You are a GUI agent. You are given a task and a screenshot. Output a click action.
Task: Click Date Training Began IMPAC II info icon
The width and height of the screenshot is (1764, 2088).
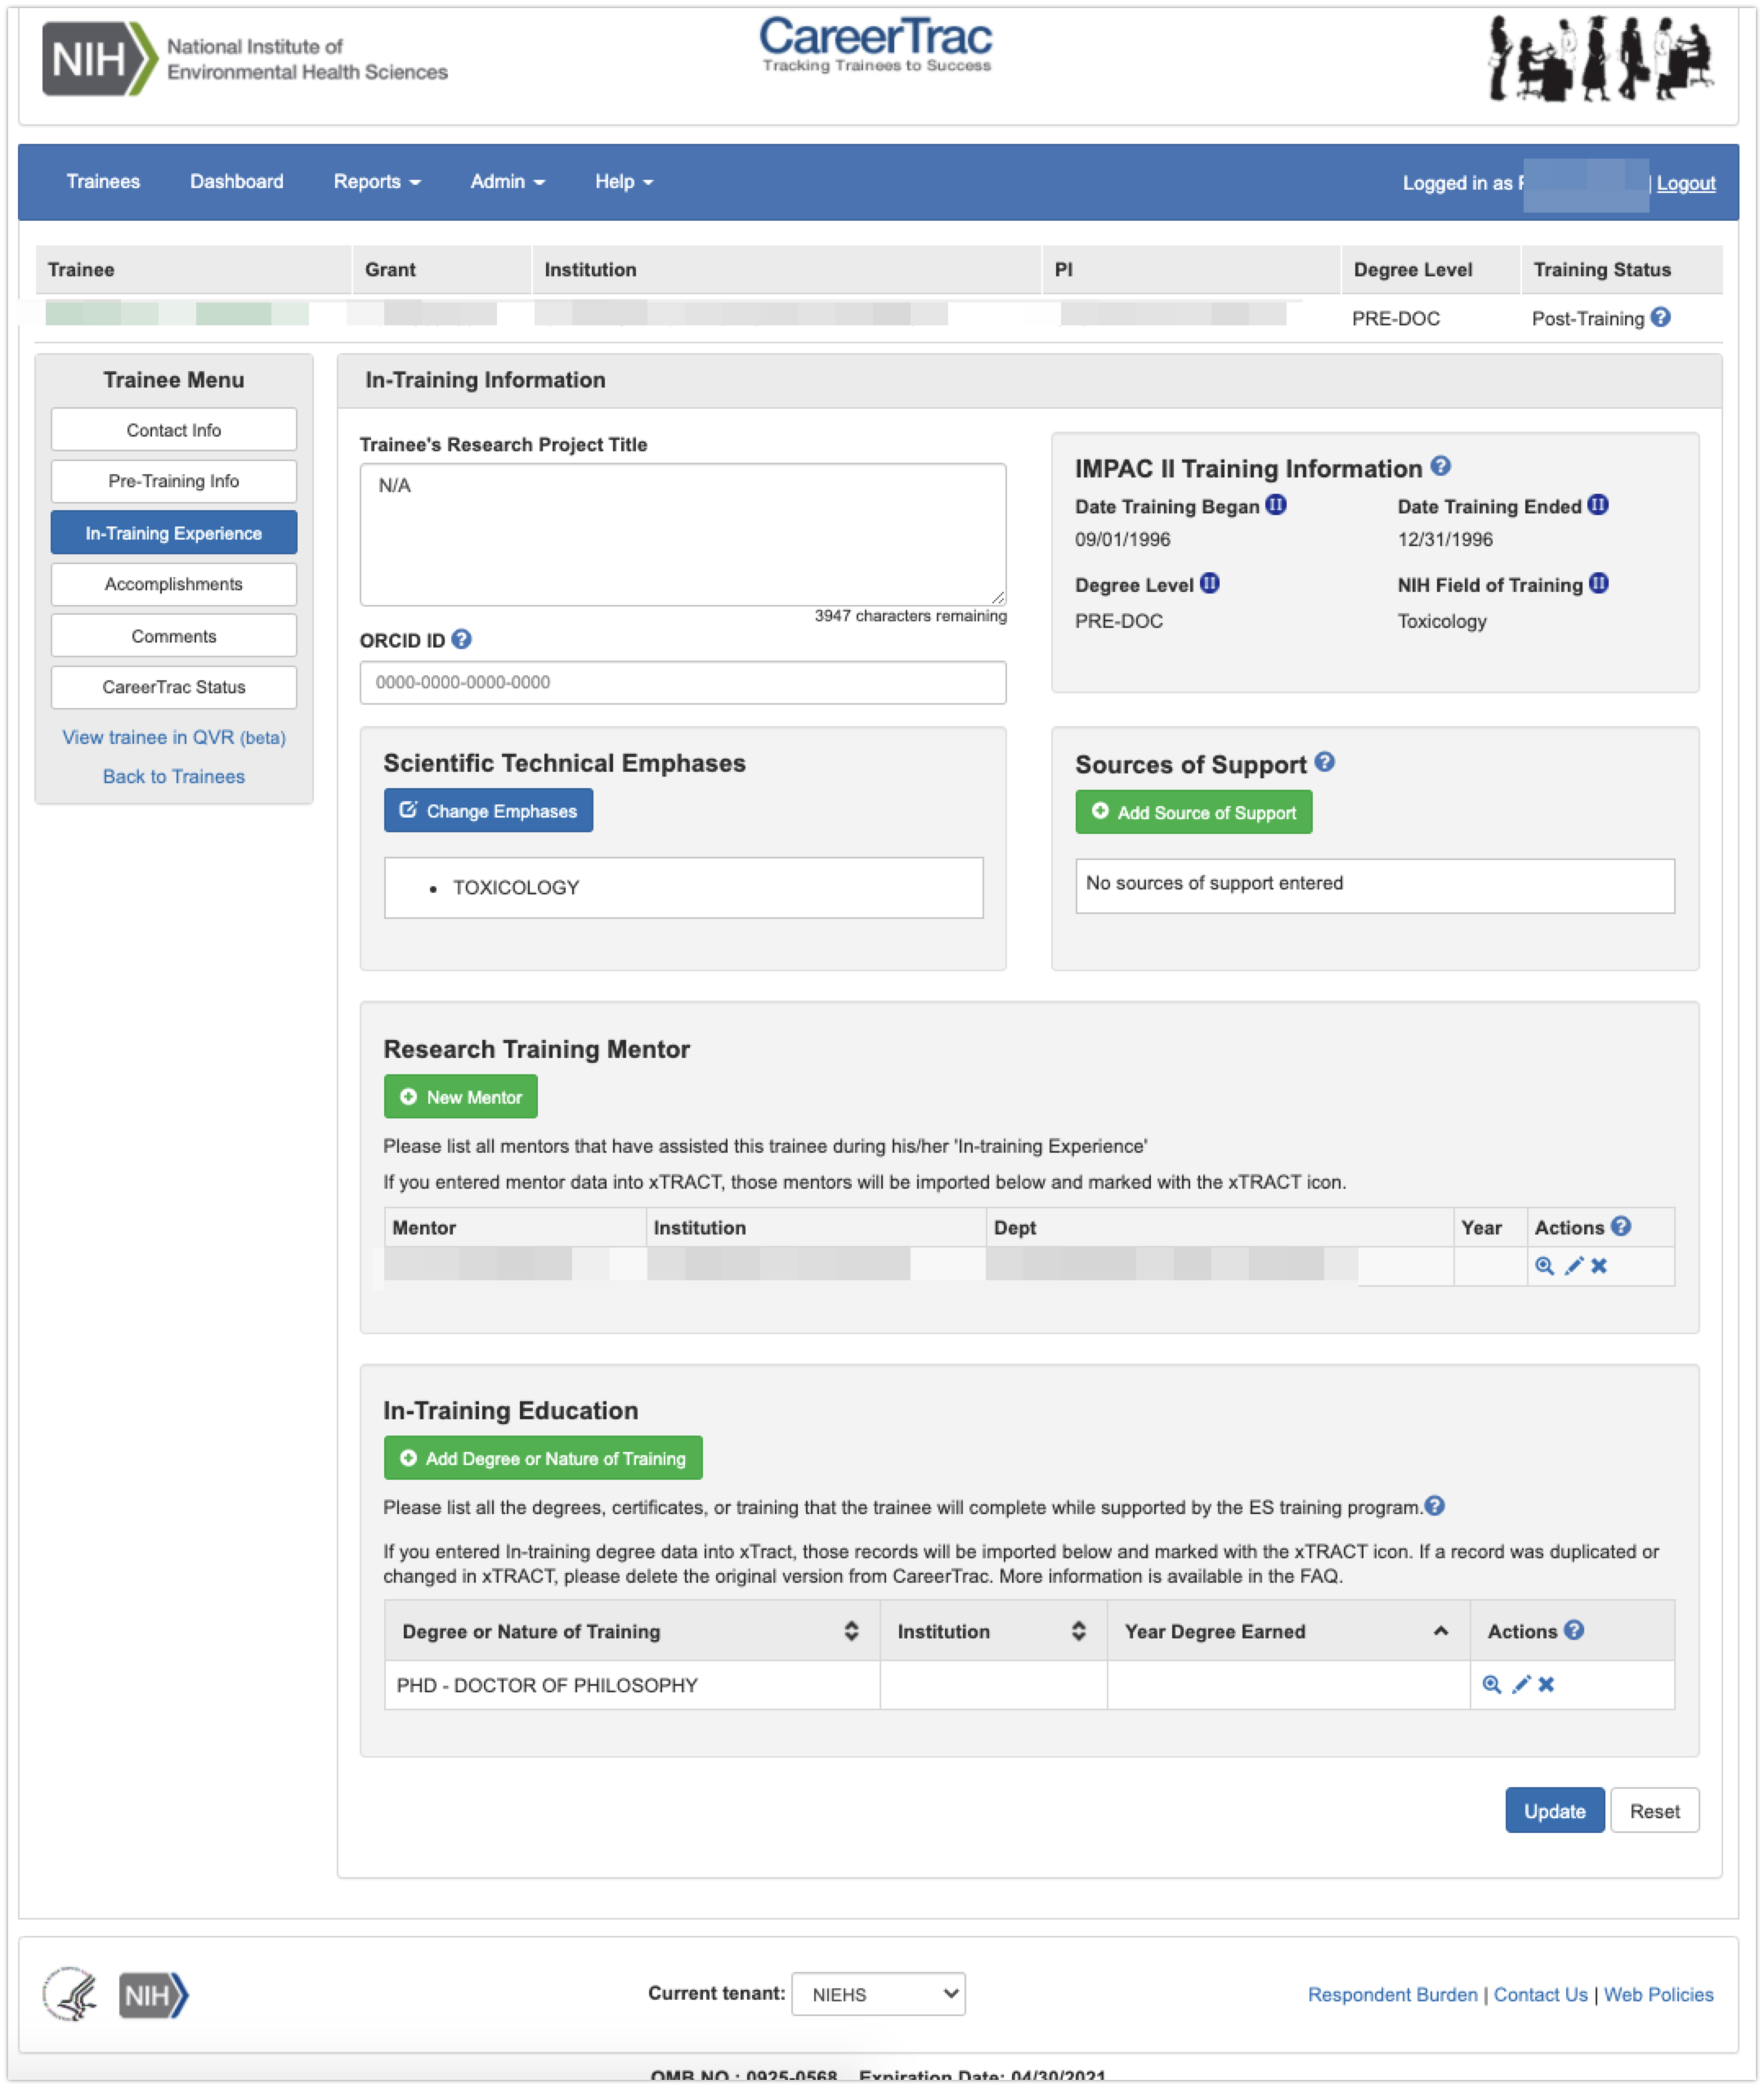pos(1275,505)
